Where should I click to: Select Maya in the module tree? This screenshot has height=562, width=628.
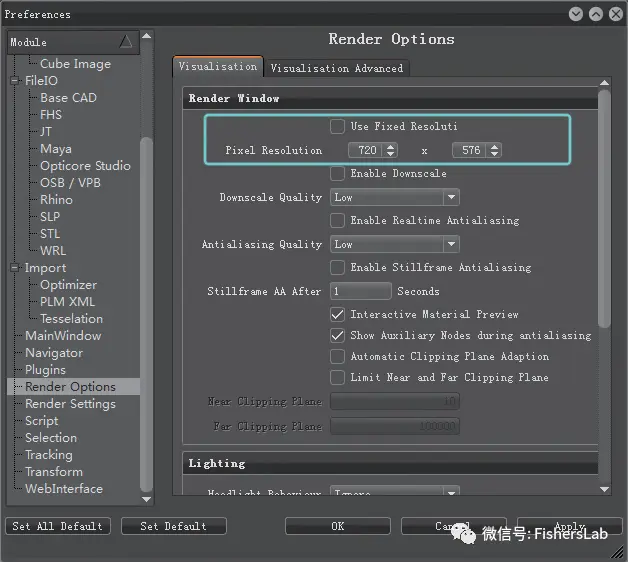(56, 149)
